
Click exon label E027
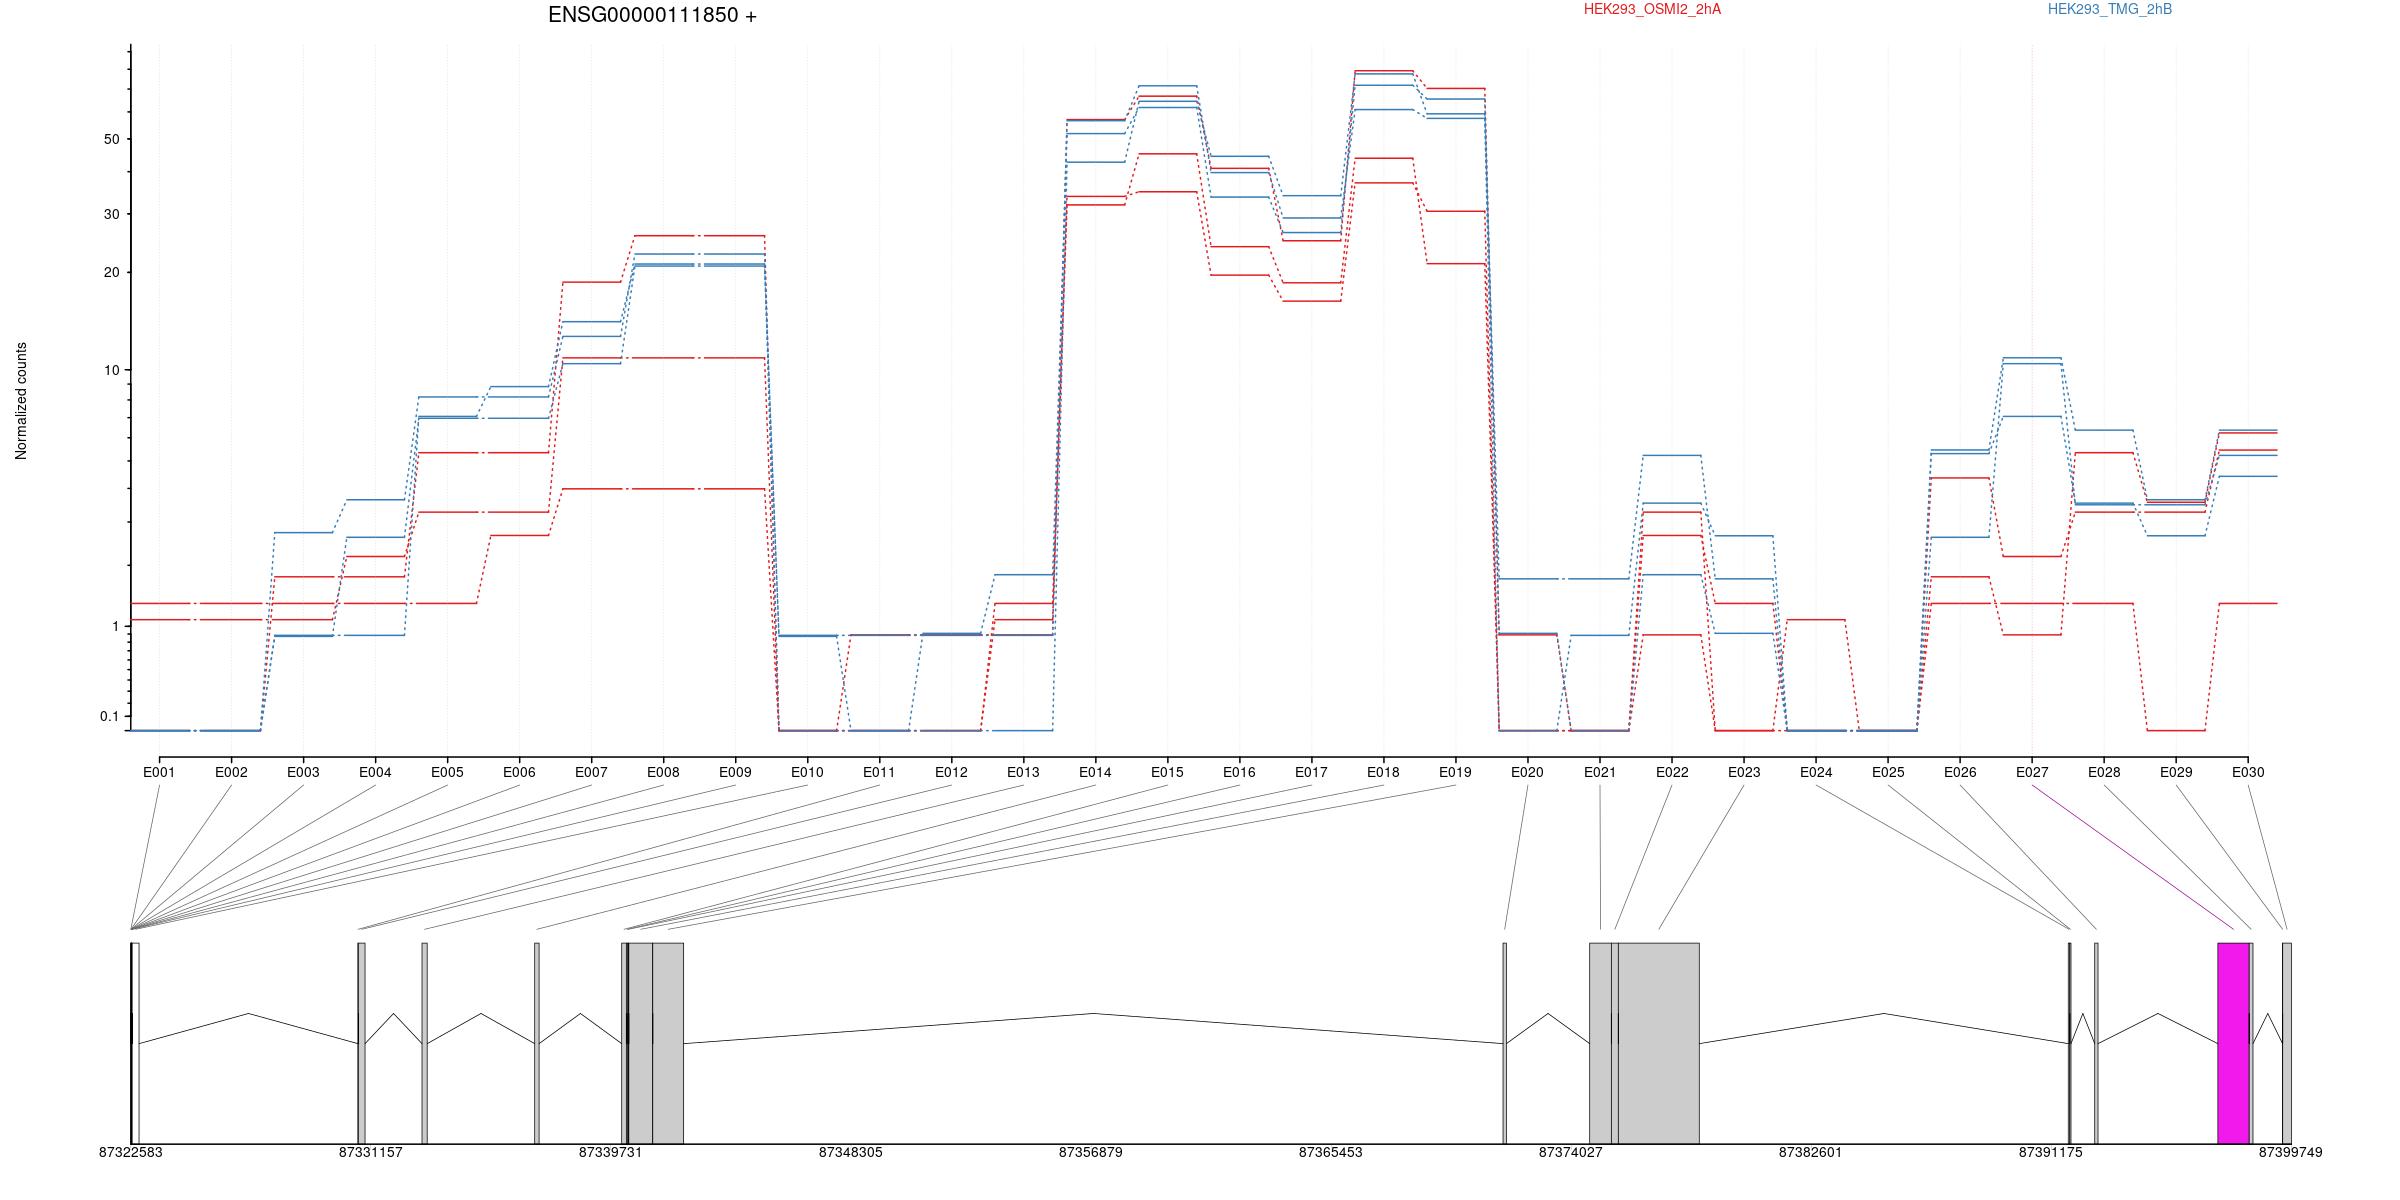(x=2032, y=772)
